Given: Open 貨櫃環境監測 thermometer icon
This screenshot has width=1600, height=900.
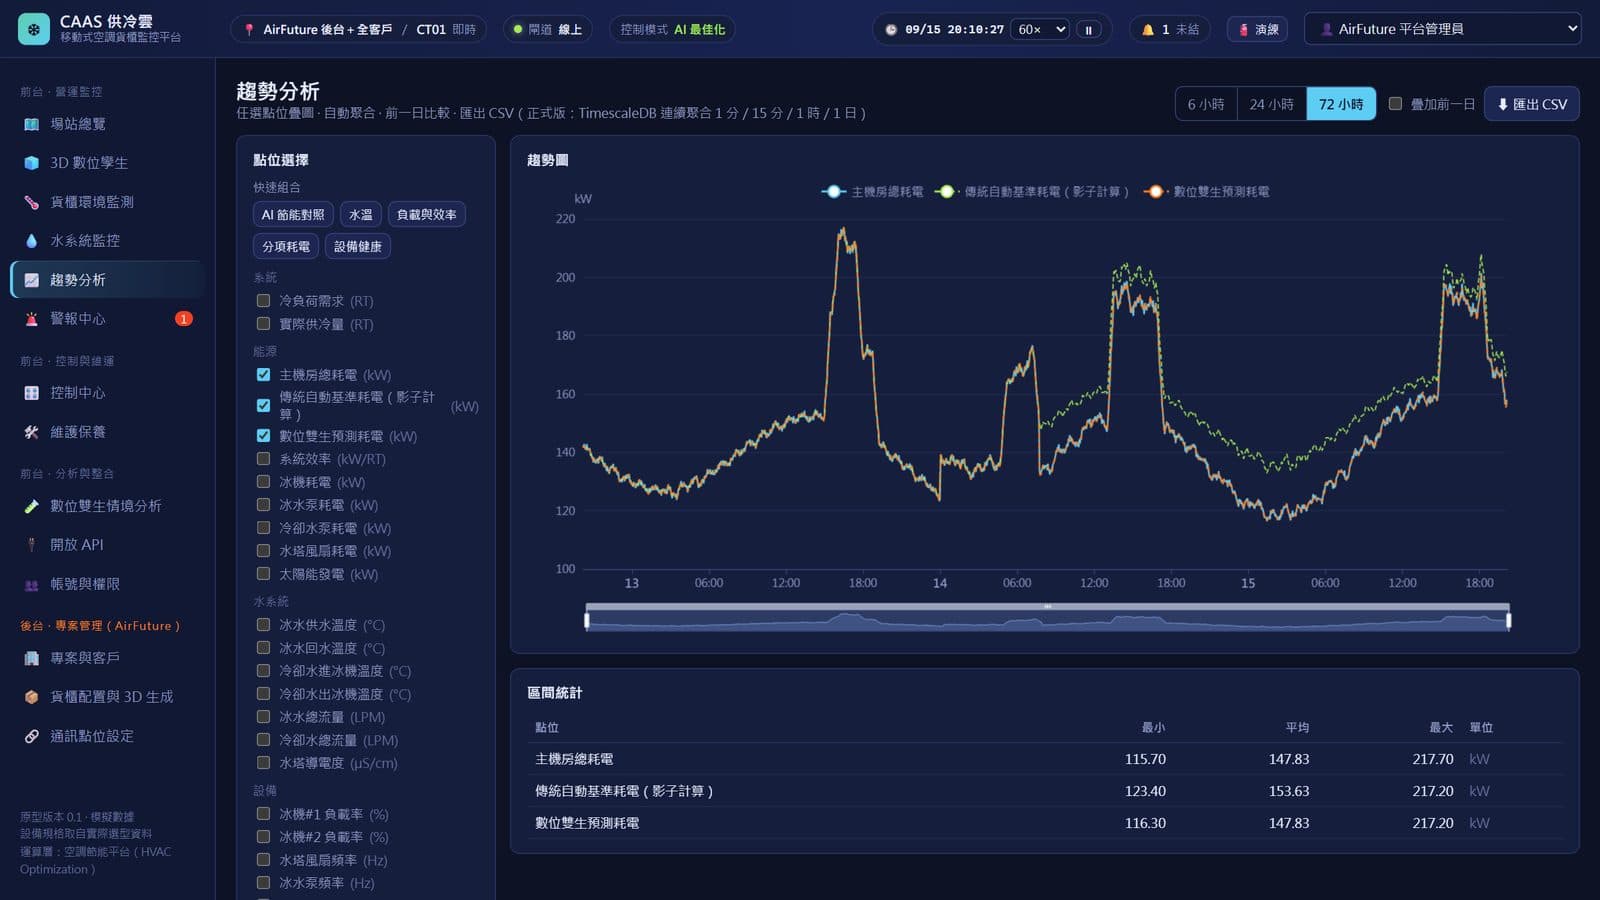Looking at the screenshot, I should 31,202.
